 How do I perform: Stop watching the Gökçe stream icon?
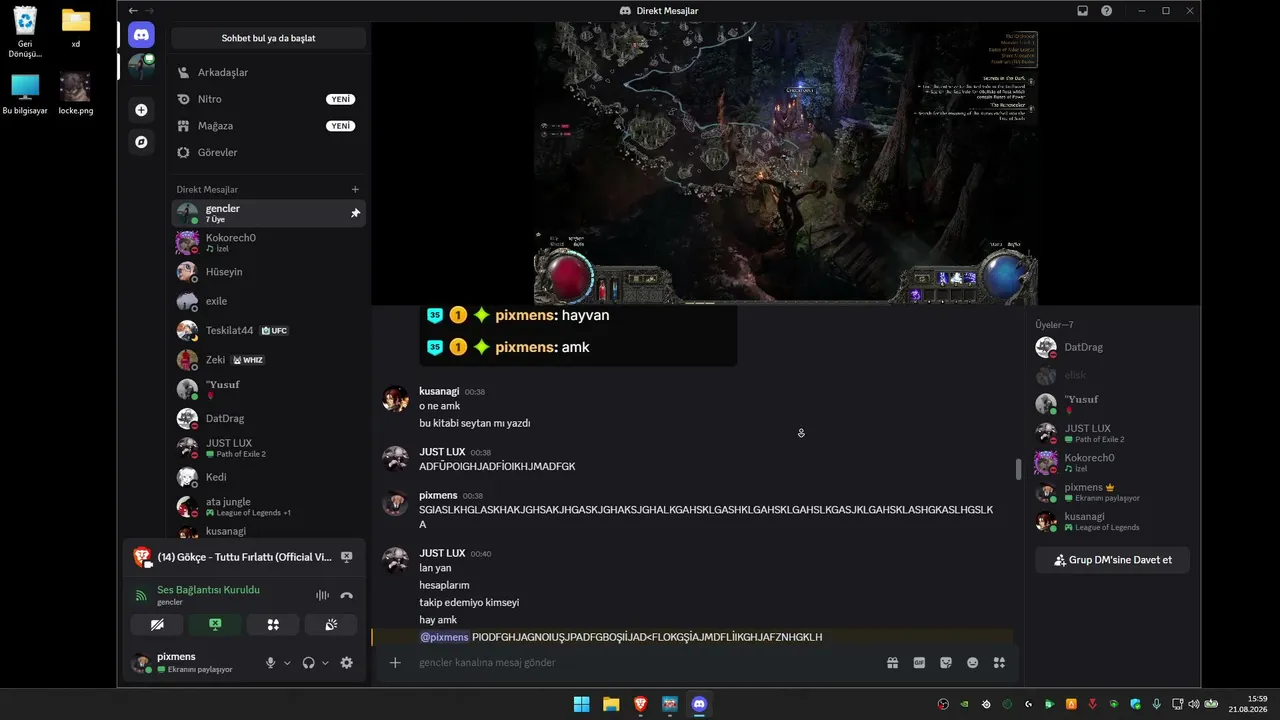point(346,557)
